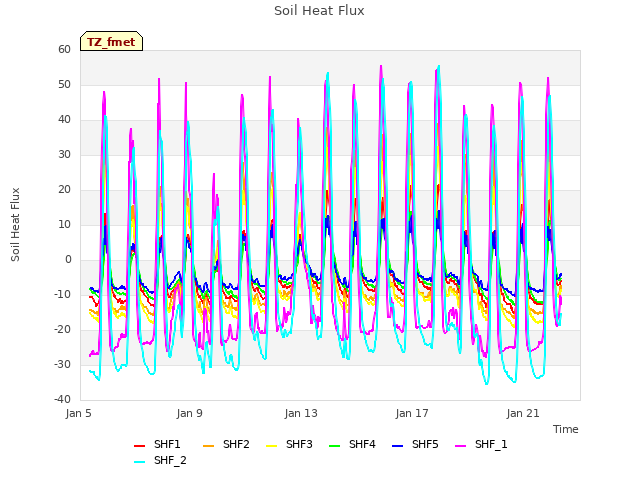Click the Jan 9 x-axis tick label
Image resolution: width=640 pixels, height=480 pixels.
(189, 413)
